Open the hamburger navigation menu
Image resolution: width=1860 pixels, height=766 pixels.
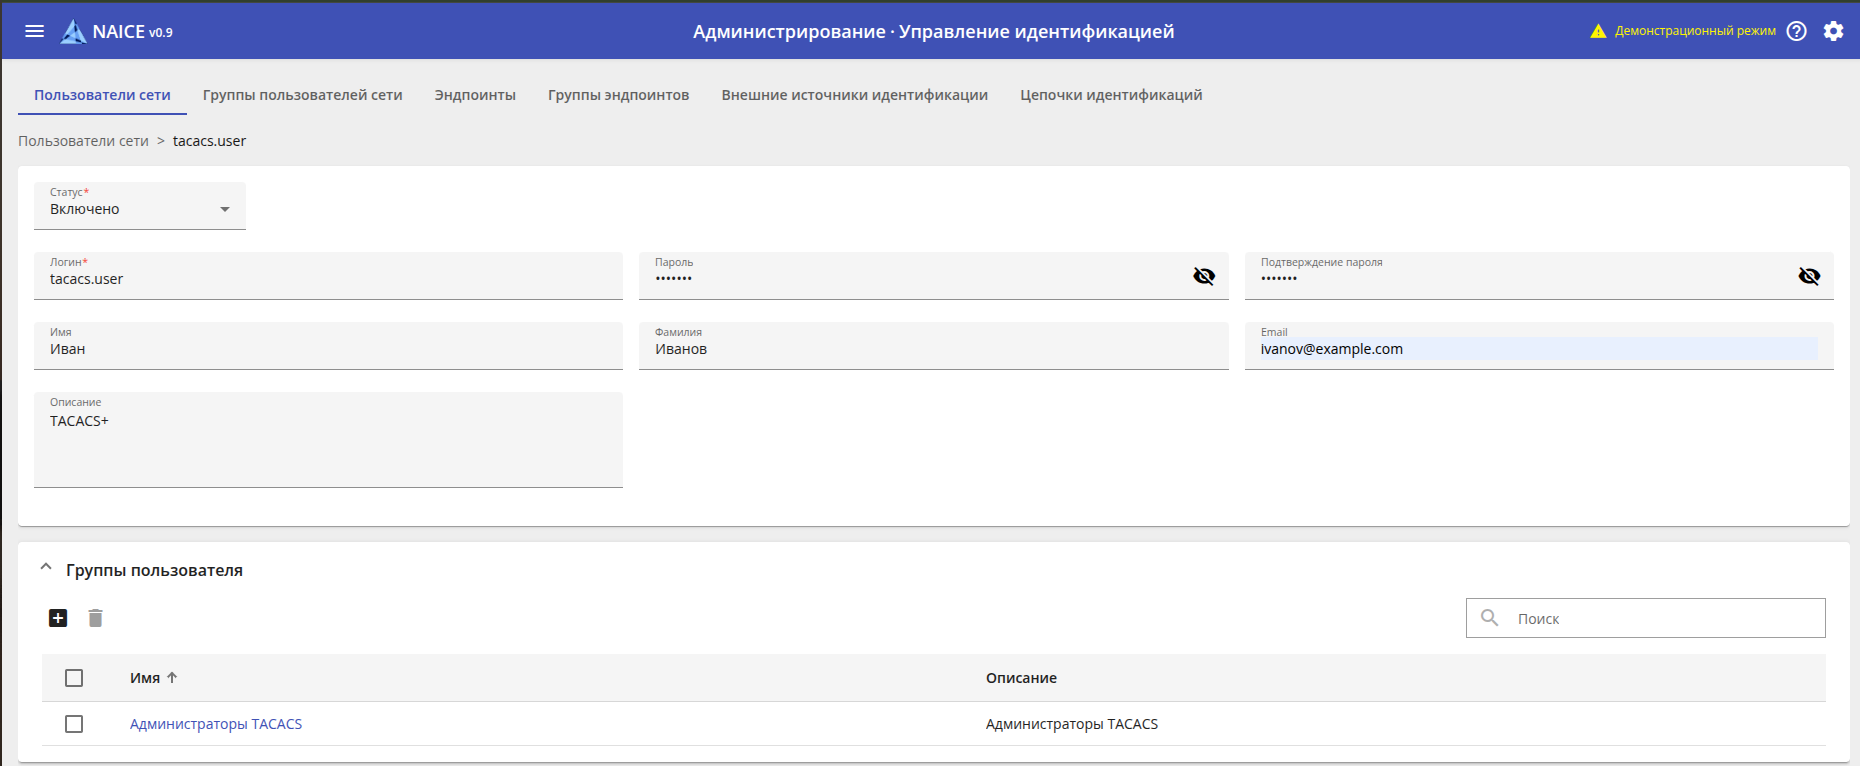point(34,31)
